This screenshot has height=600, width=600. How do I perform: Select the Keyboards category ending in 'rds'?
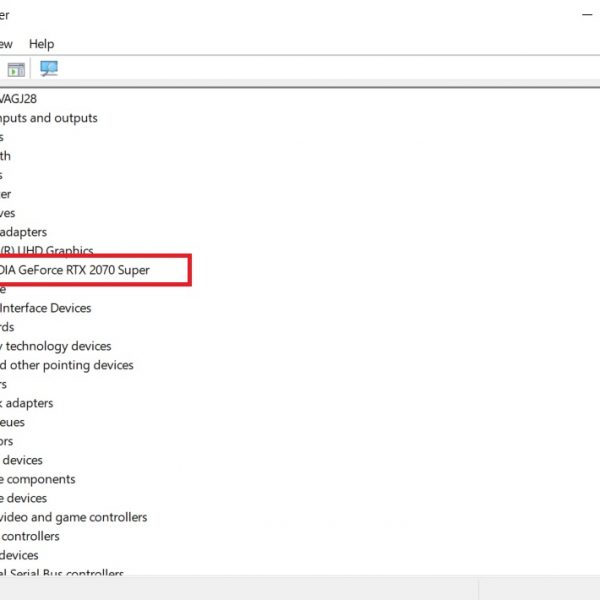click(x=7, y=327)
